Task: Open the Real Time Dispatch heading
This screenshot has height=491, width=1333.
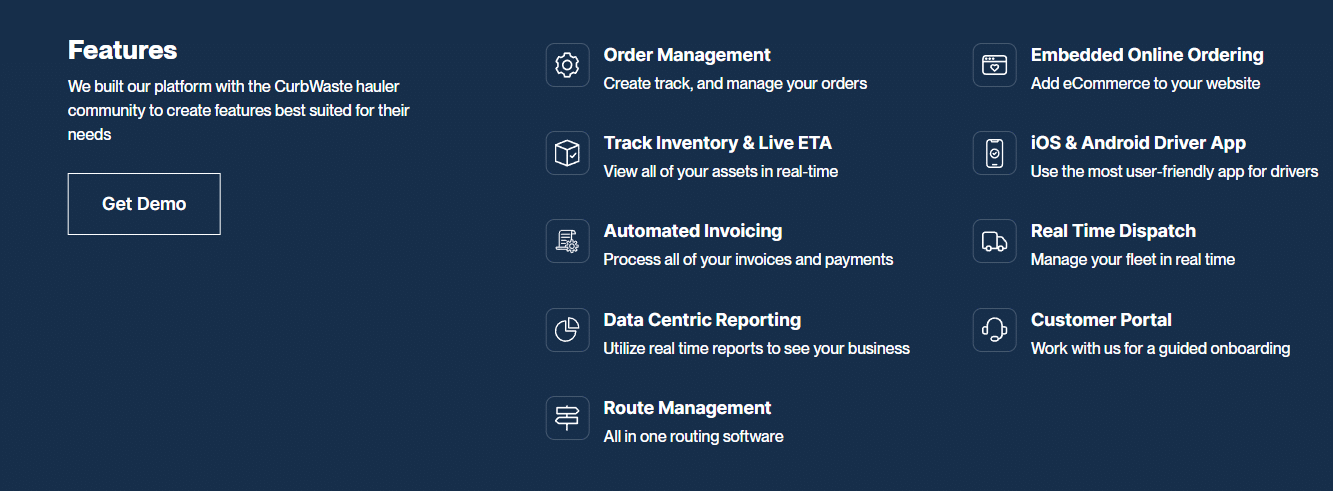Action: pos(1113,231)
